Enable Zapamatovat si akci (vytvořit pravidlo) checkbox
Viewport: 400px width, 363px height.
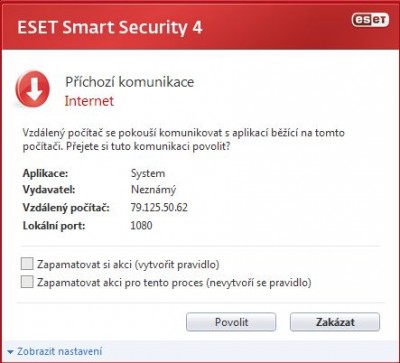pos(27,264)
